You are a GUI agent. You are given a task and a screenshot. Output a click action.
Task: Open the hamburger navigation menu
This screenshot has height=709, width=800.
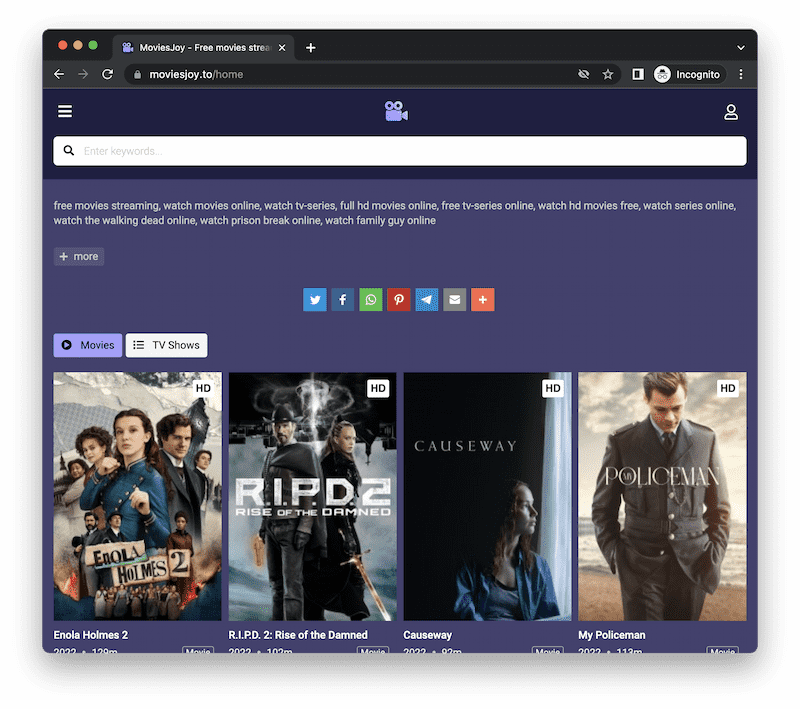point(65,111)
